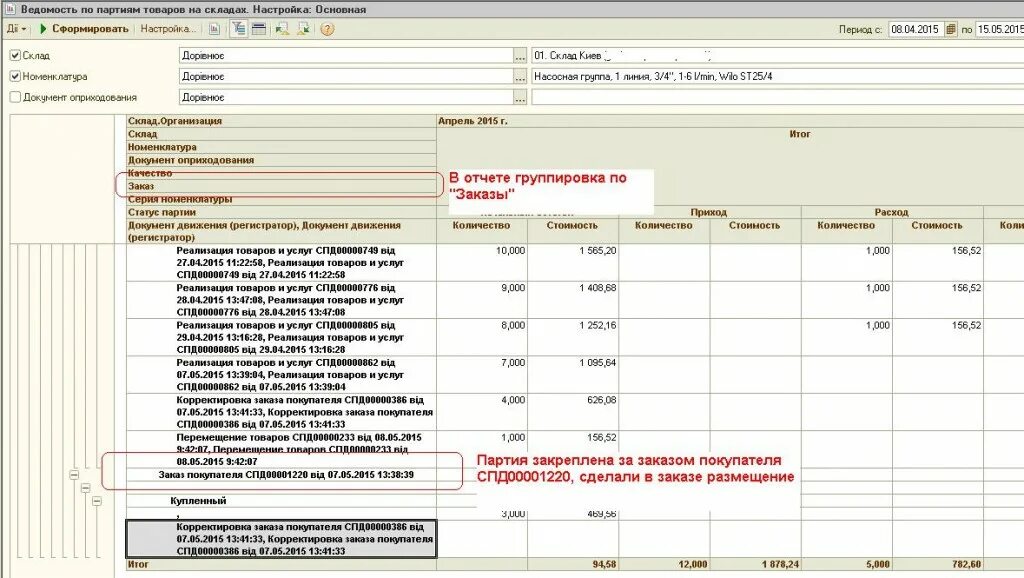Click the Приход column header
This screenshot has height=578, width=1024.
point(709,212)
